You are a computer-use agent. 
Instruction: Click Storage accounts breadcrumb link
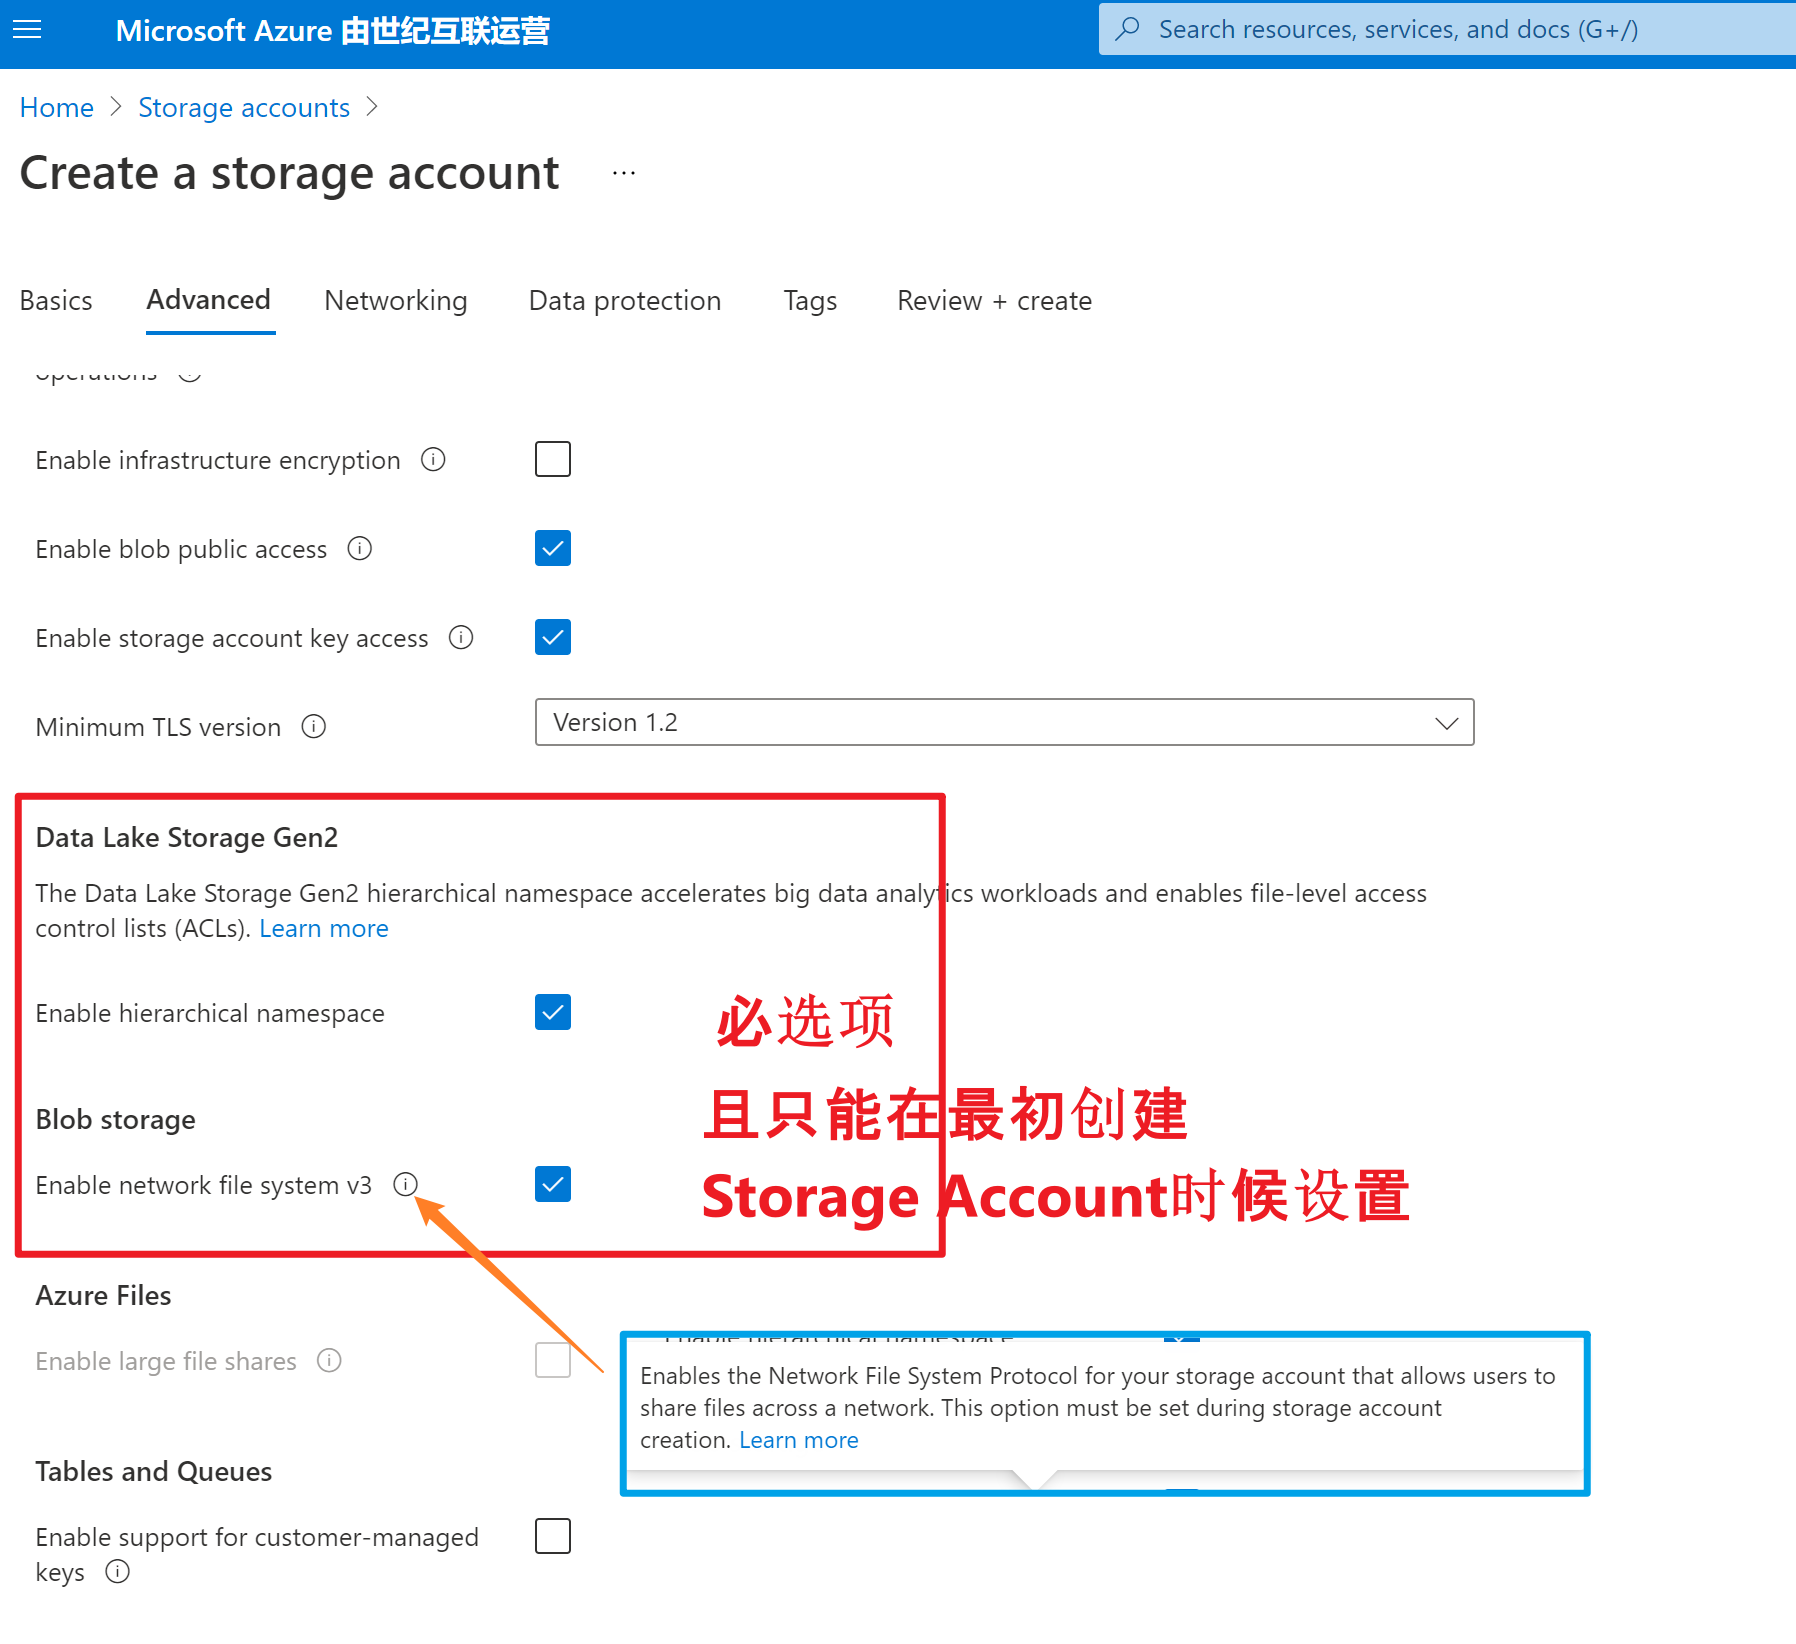(244, 108)
